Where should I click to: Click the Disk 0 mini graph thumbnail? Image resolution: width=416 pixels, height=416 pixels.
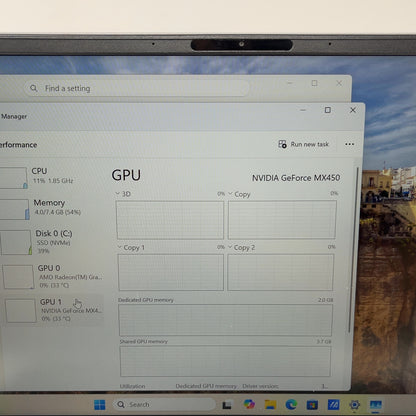pyautogui.click(x=16, y=242)
